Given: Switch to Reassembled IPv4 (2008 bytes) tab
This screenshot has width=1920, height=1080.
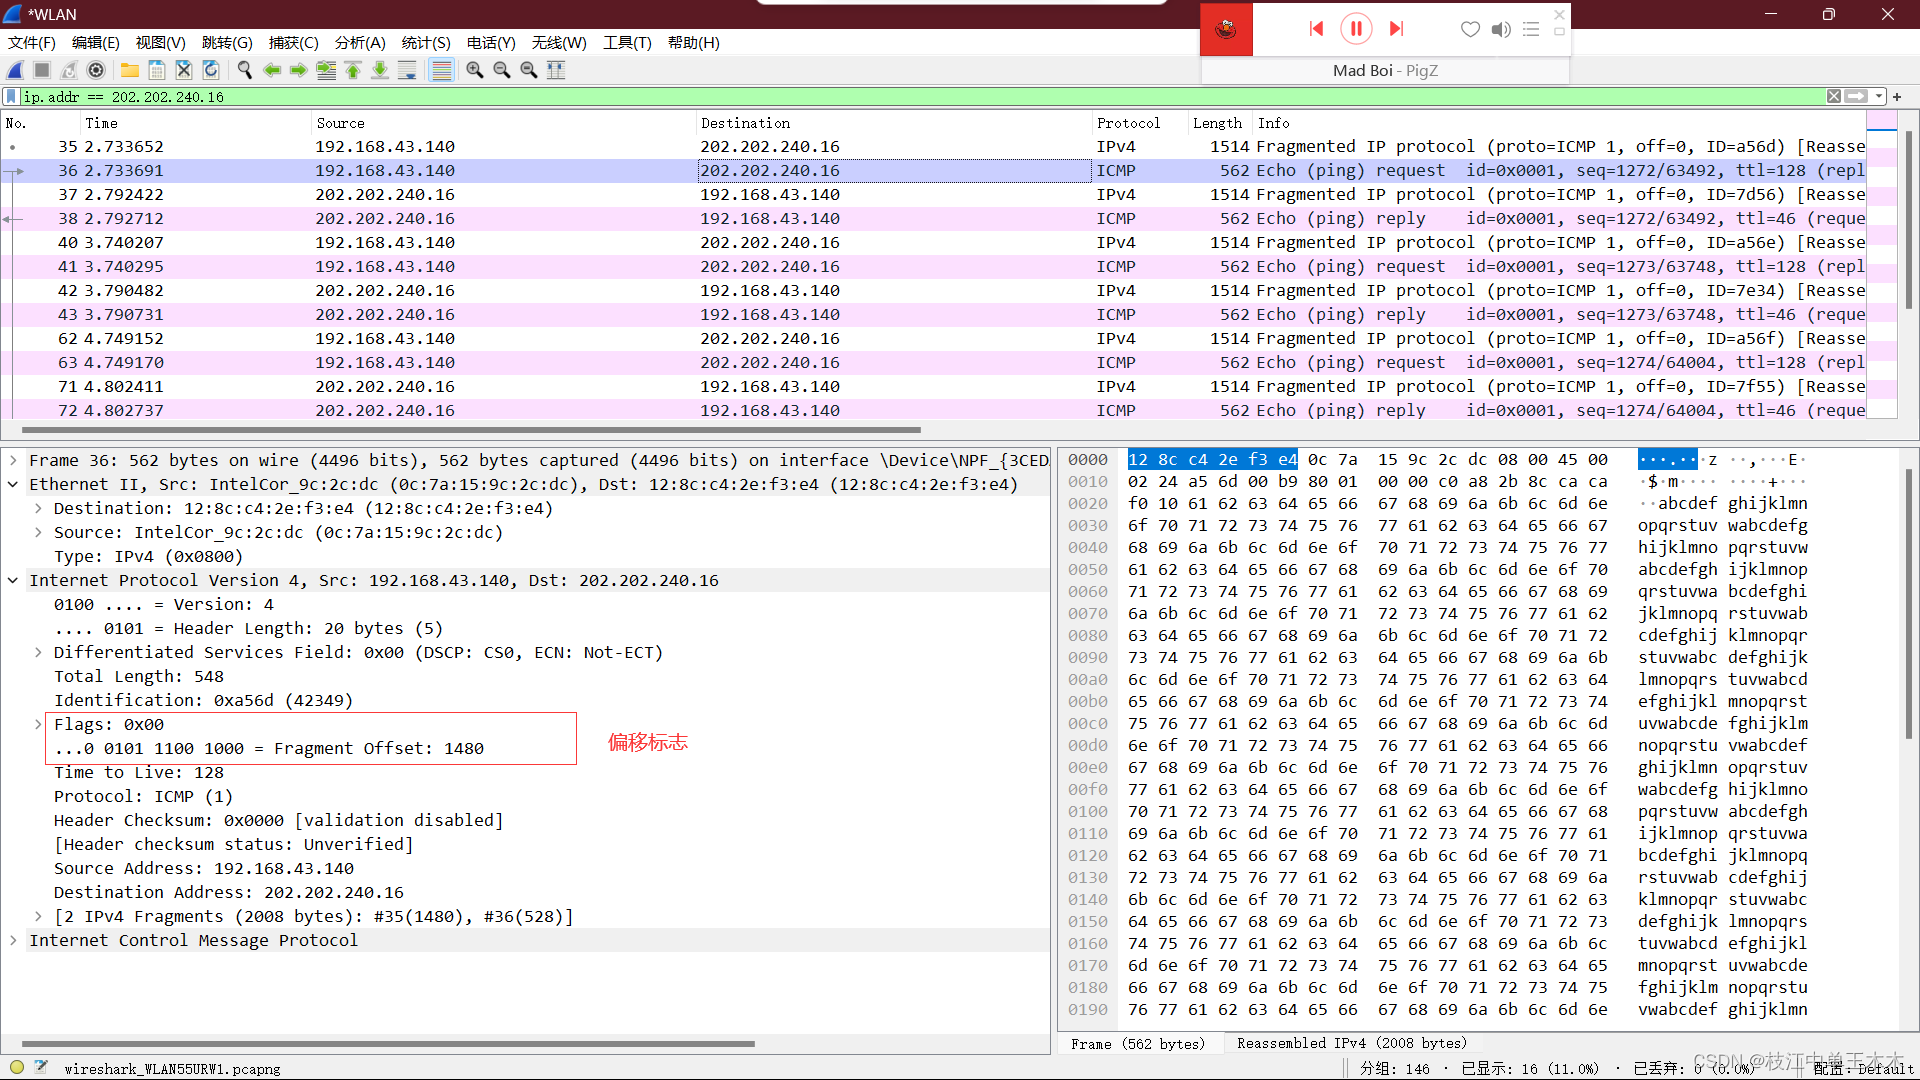Looking at the screenshot, I should click(1351, 1043).
